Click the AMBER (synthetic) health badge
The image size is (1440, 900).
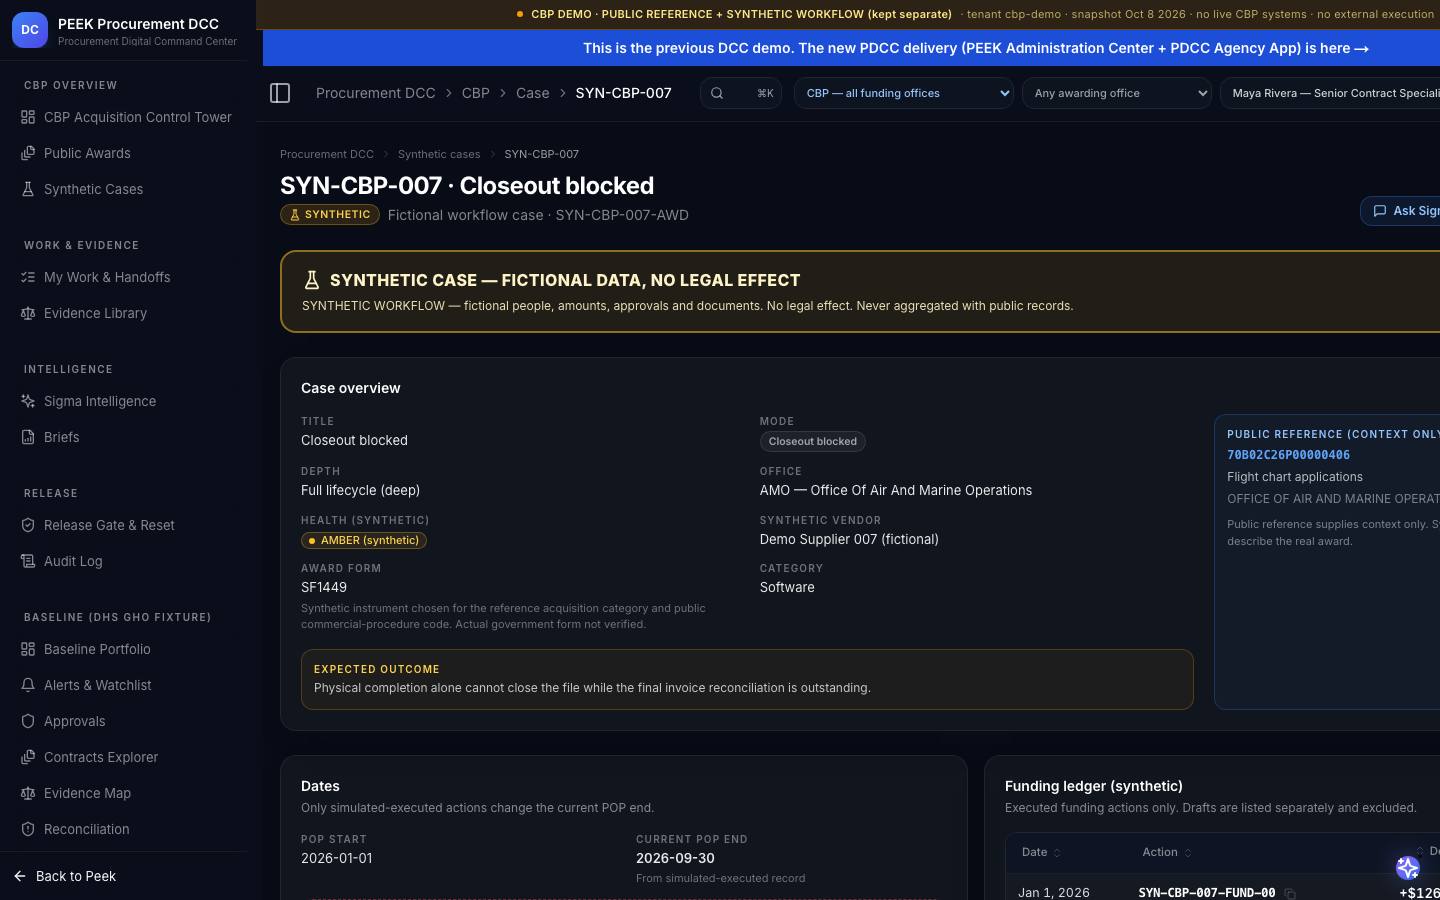click(x=364, y=540)
